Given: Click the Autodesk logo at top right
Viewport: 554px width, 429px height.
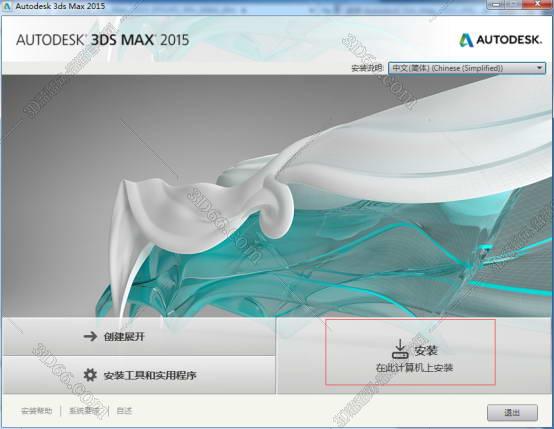Looking at the screenshot, I should click(500, 40).
